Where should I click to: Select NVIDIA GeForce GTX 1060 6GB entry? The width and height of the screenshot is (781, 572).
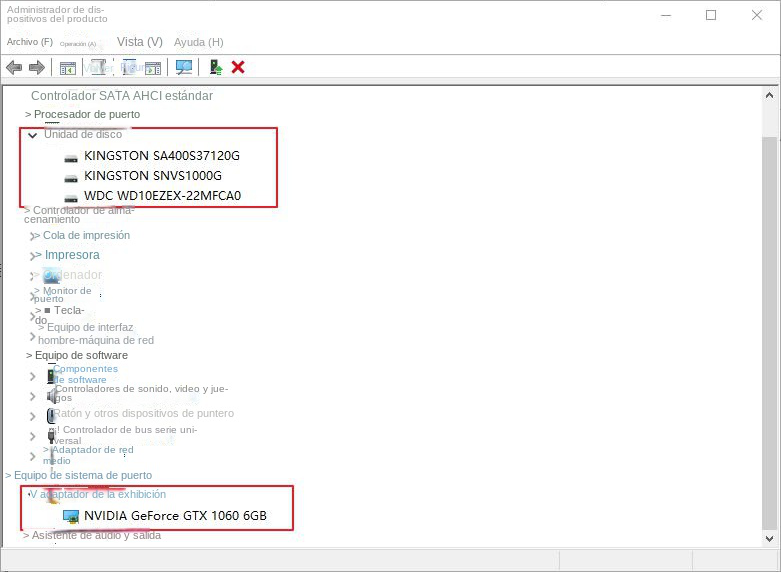175,516
